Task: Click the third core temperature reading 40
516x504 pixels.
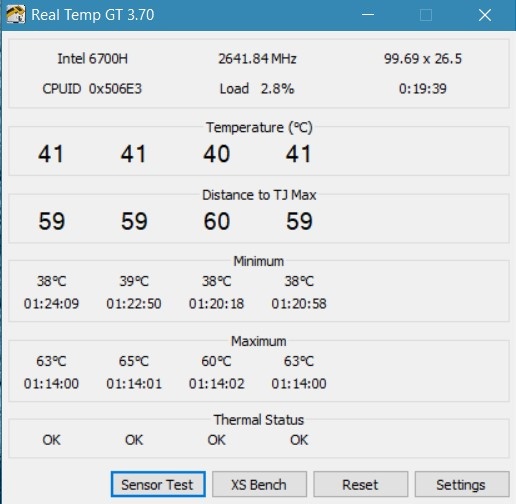Action: tap(217, 154)
